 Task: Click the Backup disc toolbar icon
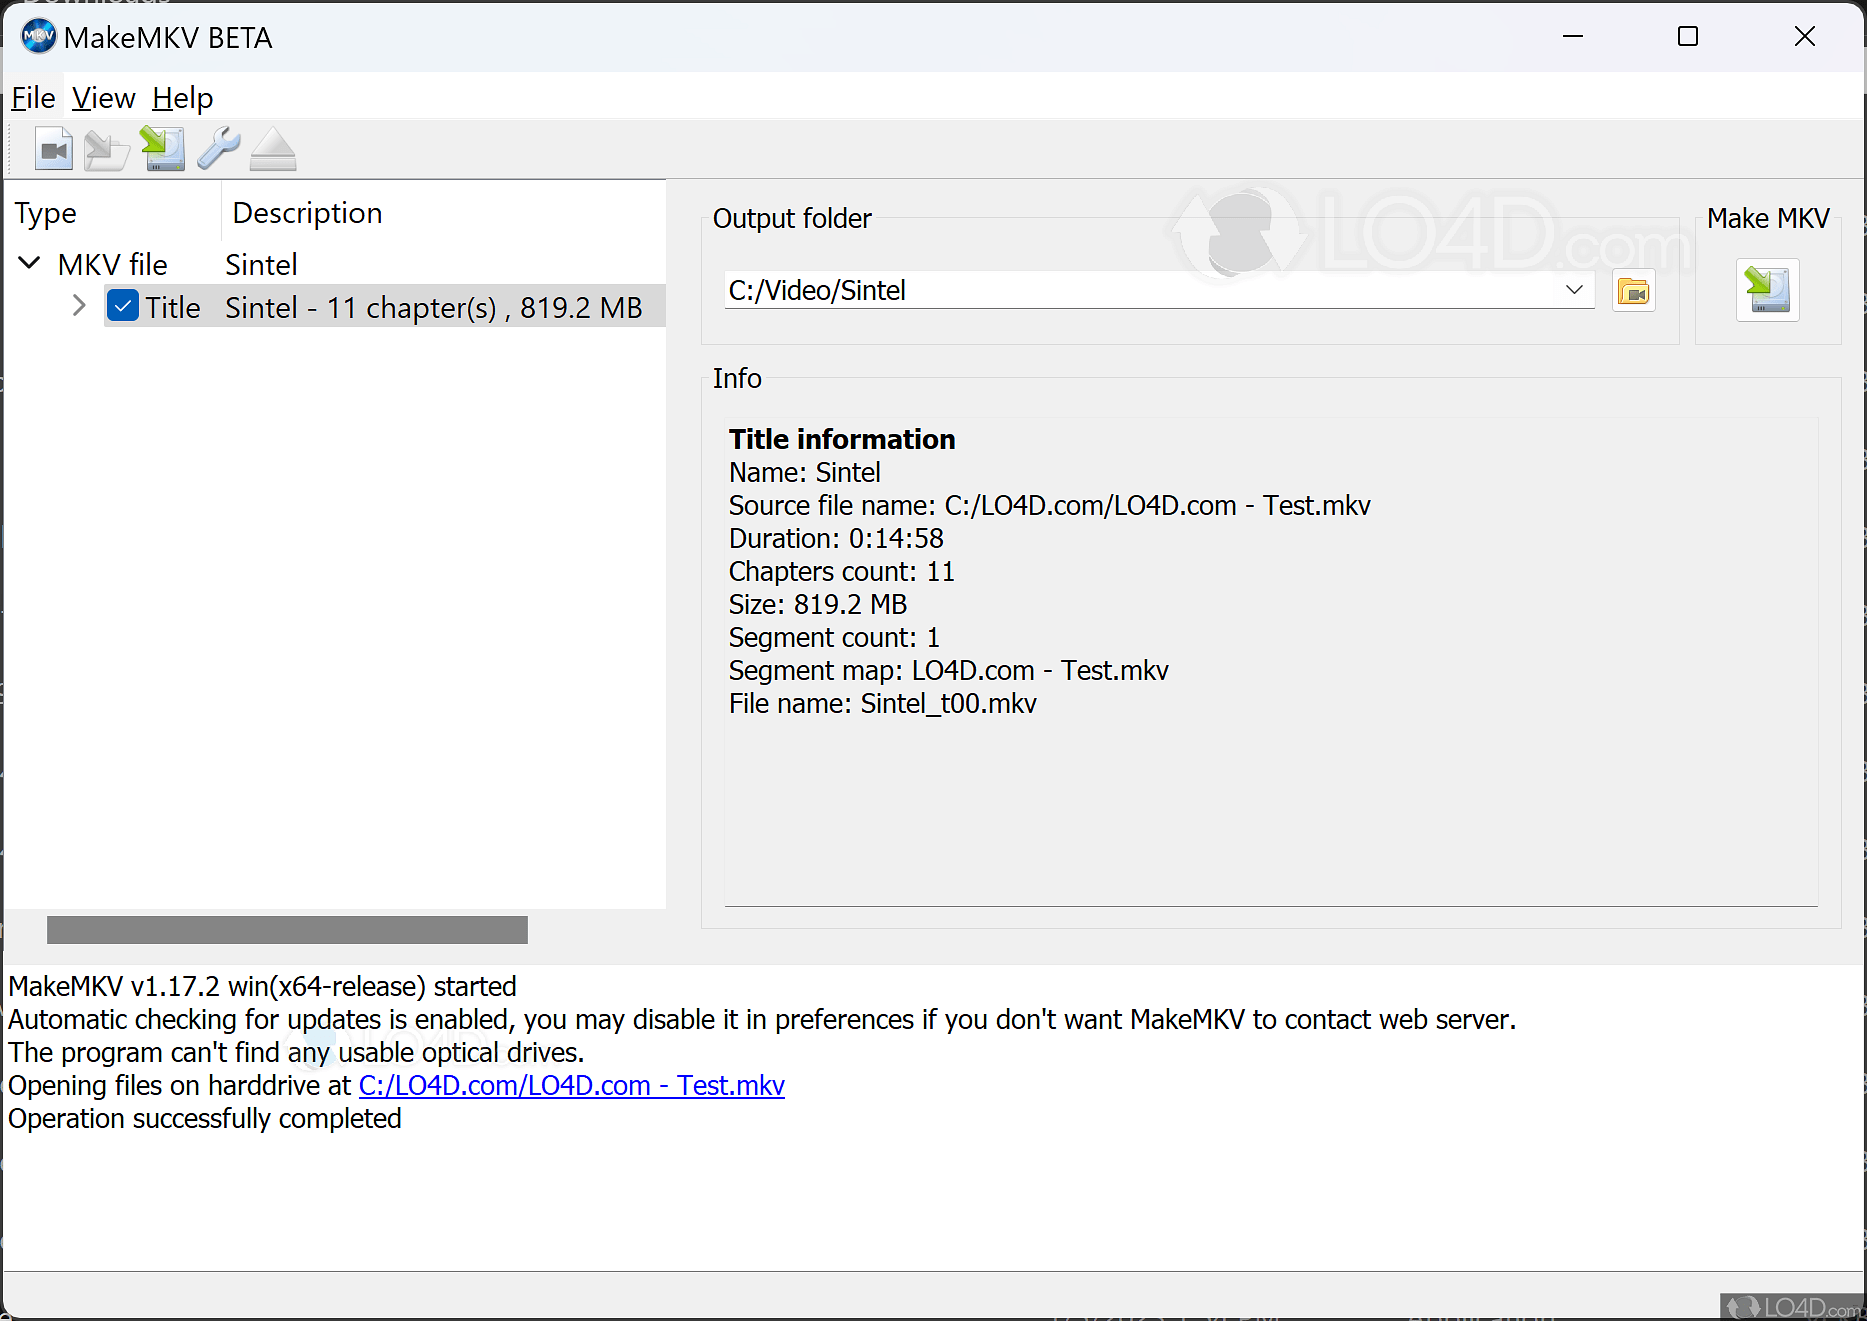coord(107,150)
